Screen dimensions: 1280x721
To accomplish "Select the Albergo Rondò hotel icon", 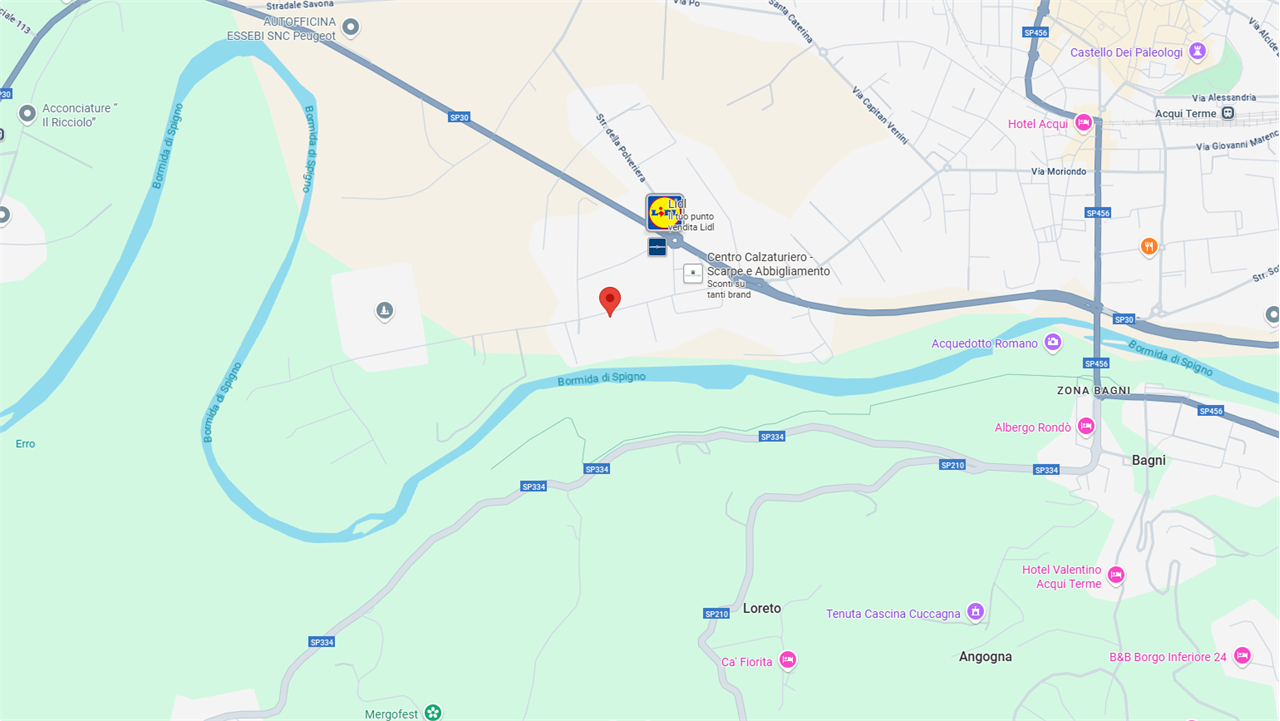I will 1086,427.
